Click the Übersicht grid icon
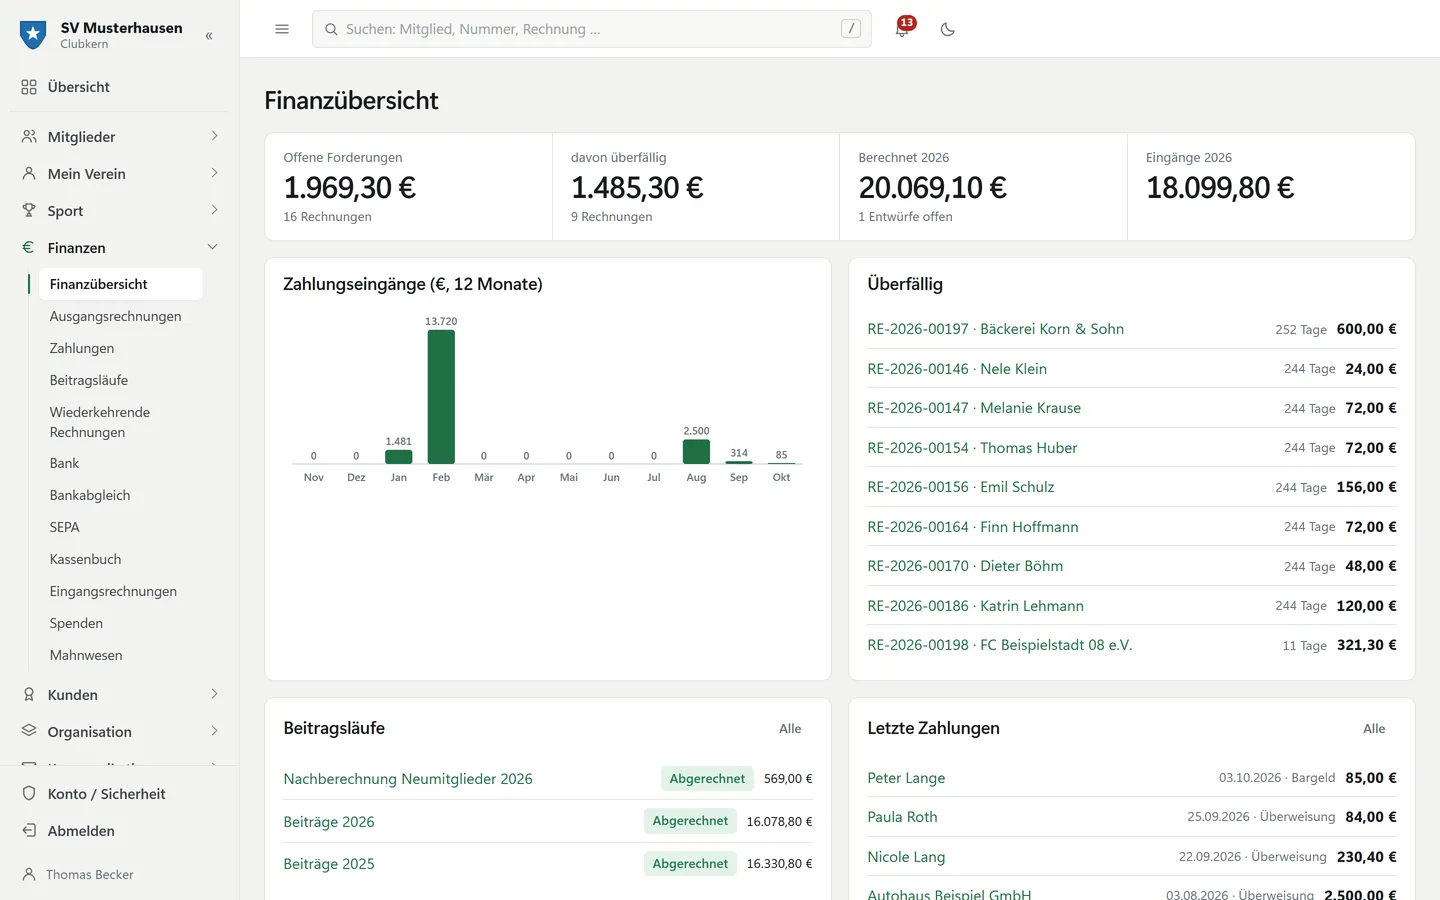 pos(29,87)
